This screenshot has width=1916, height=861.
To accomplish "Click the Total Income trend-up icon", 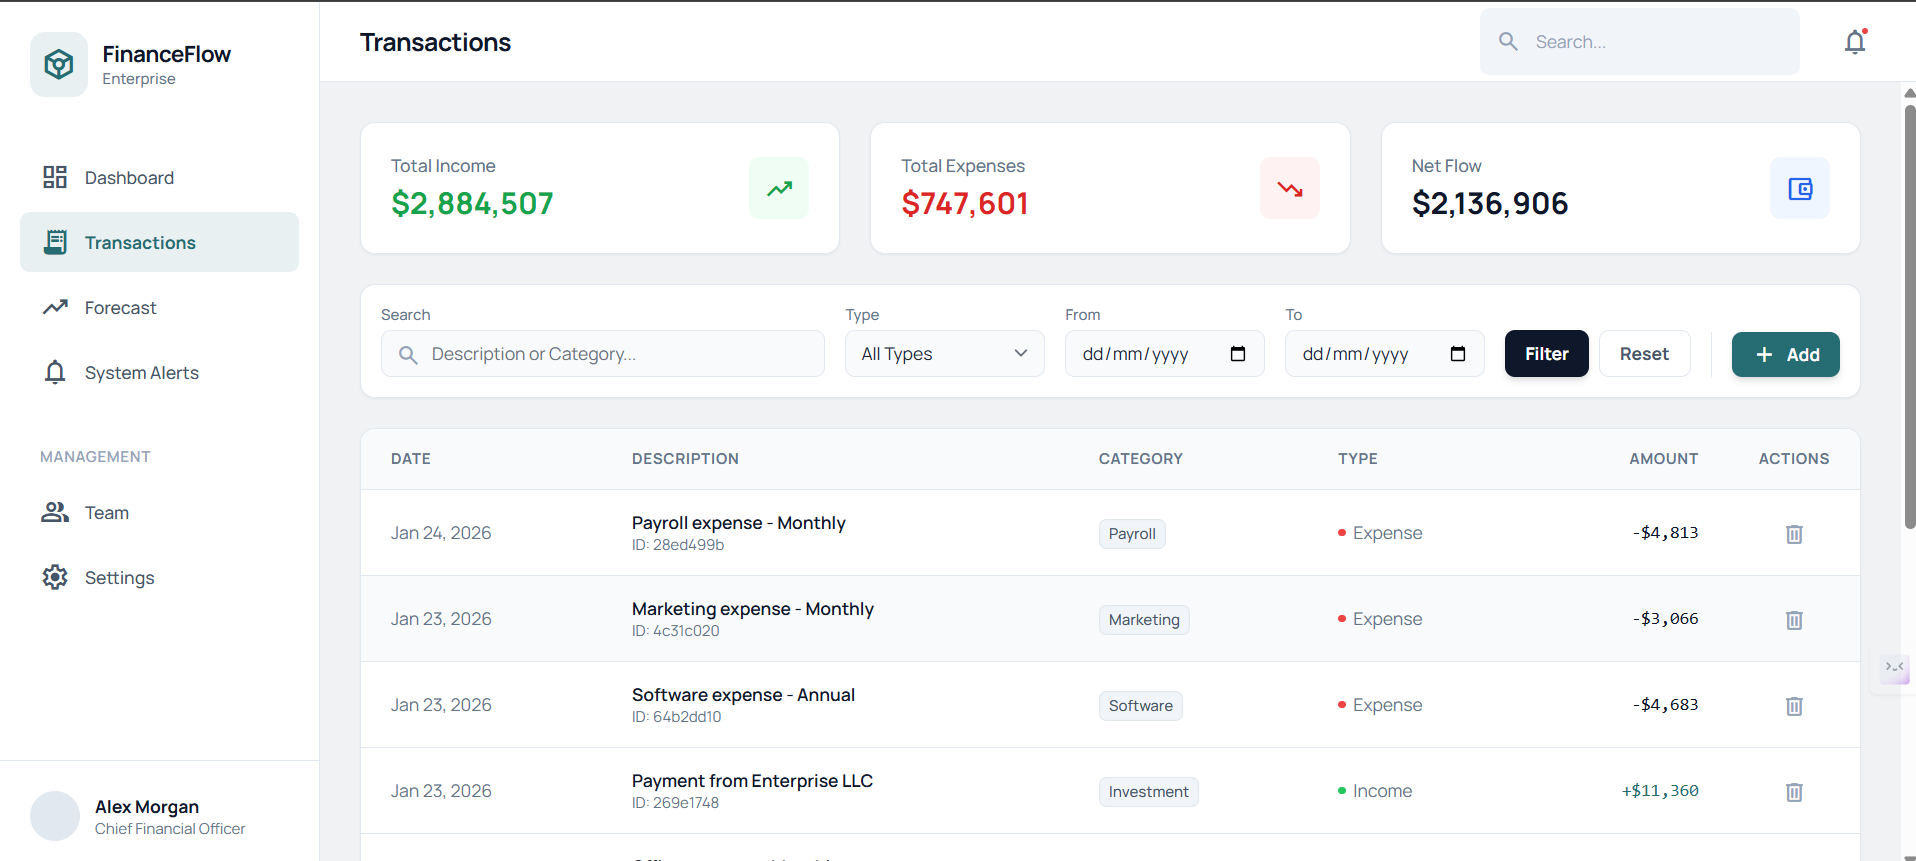I will coord(779,188).
